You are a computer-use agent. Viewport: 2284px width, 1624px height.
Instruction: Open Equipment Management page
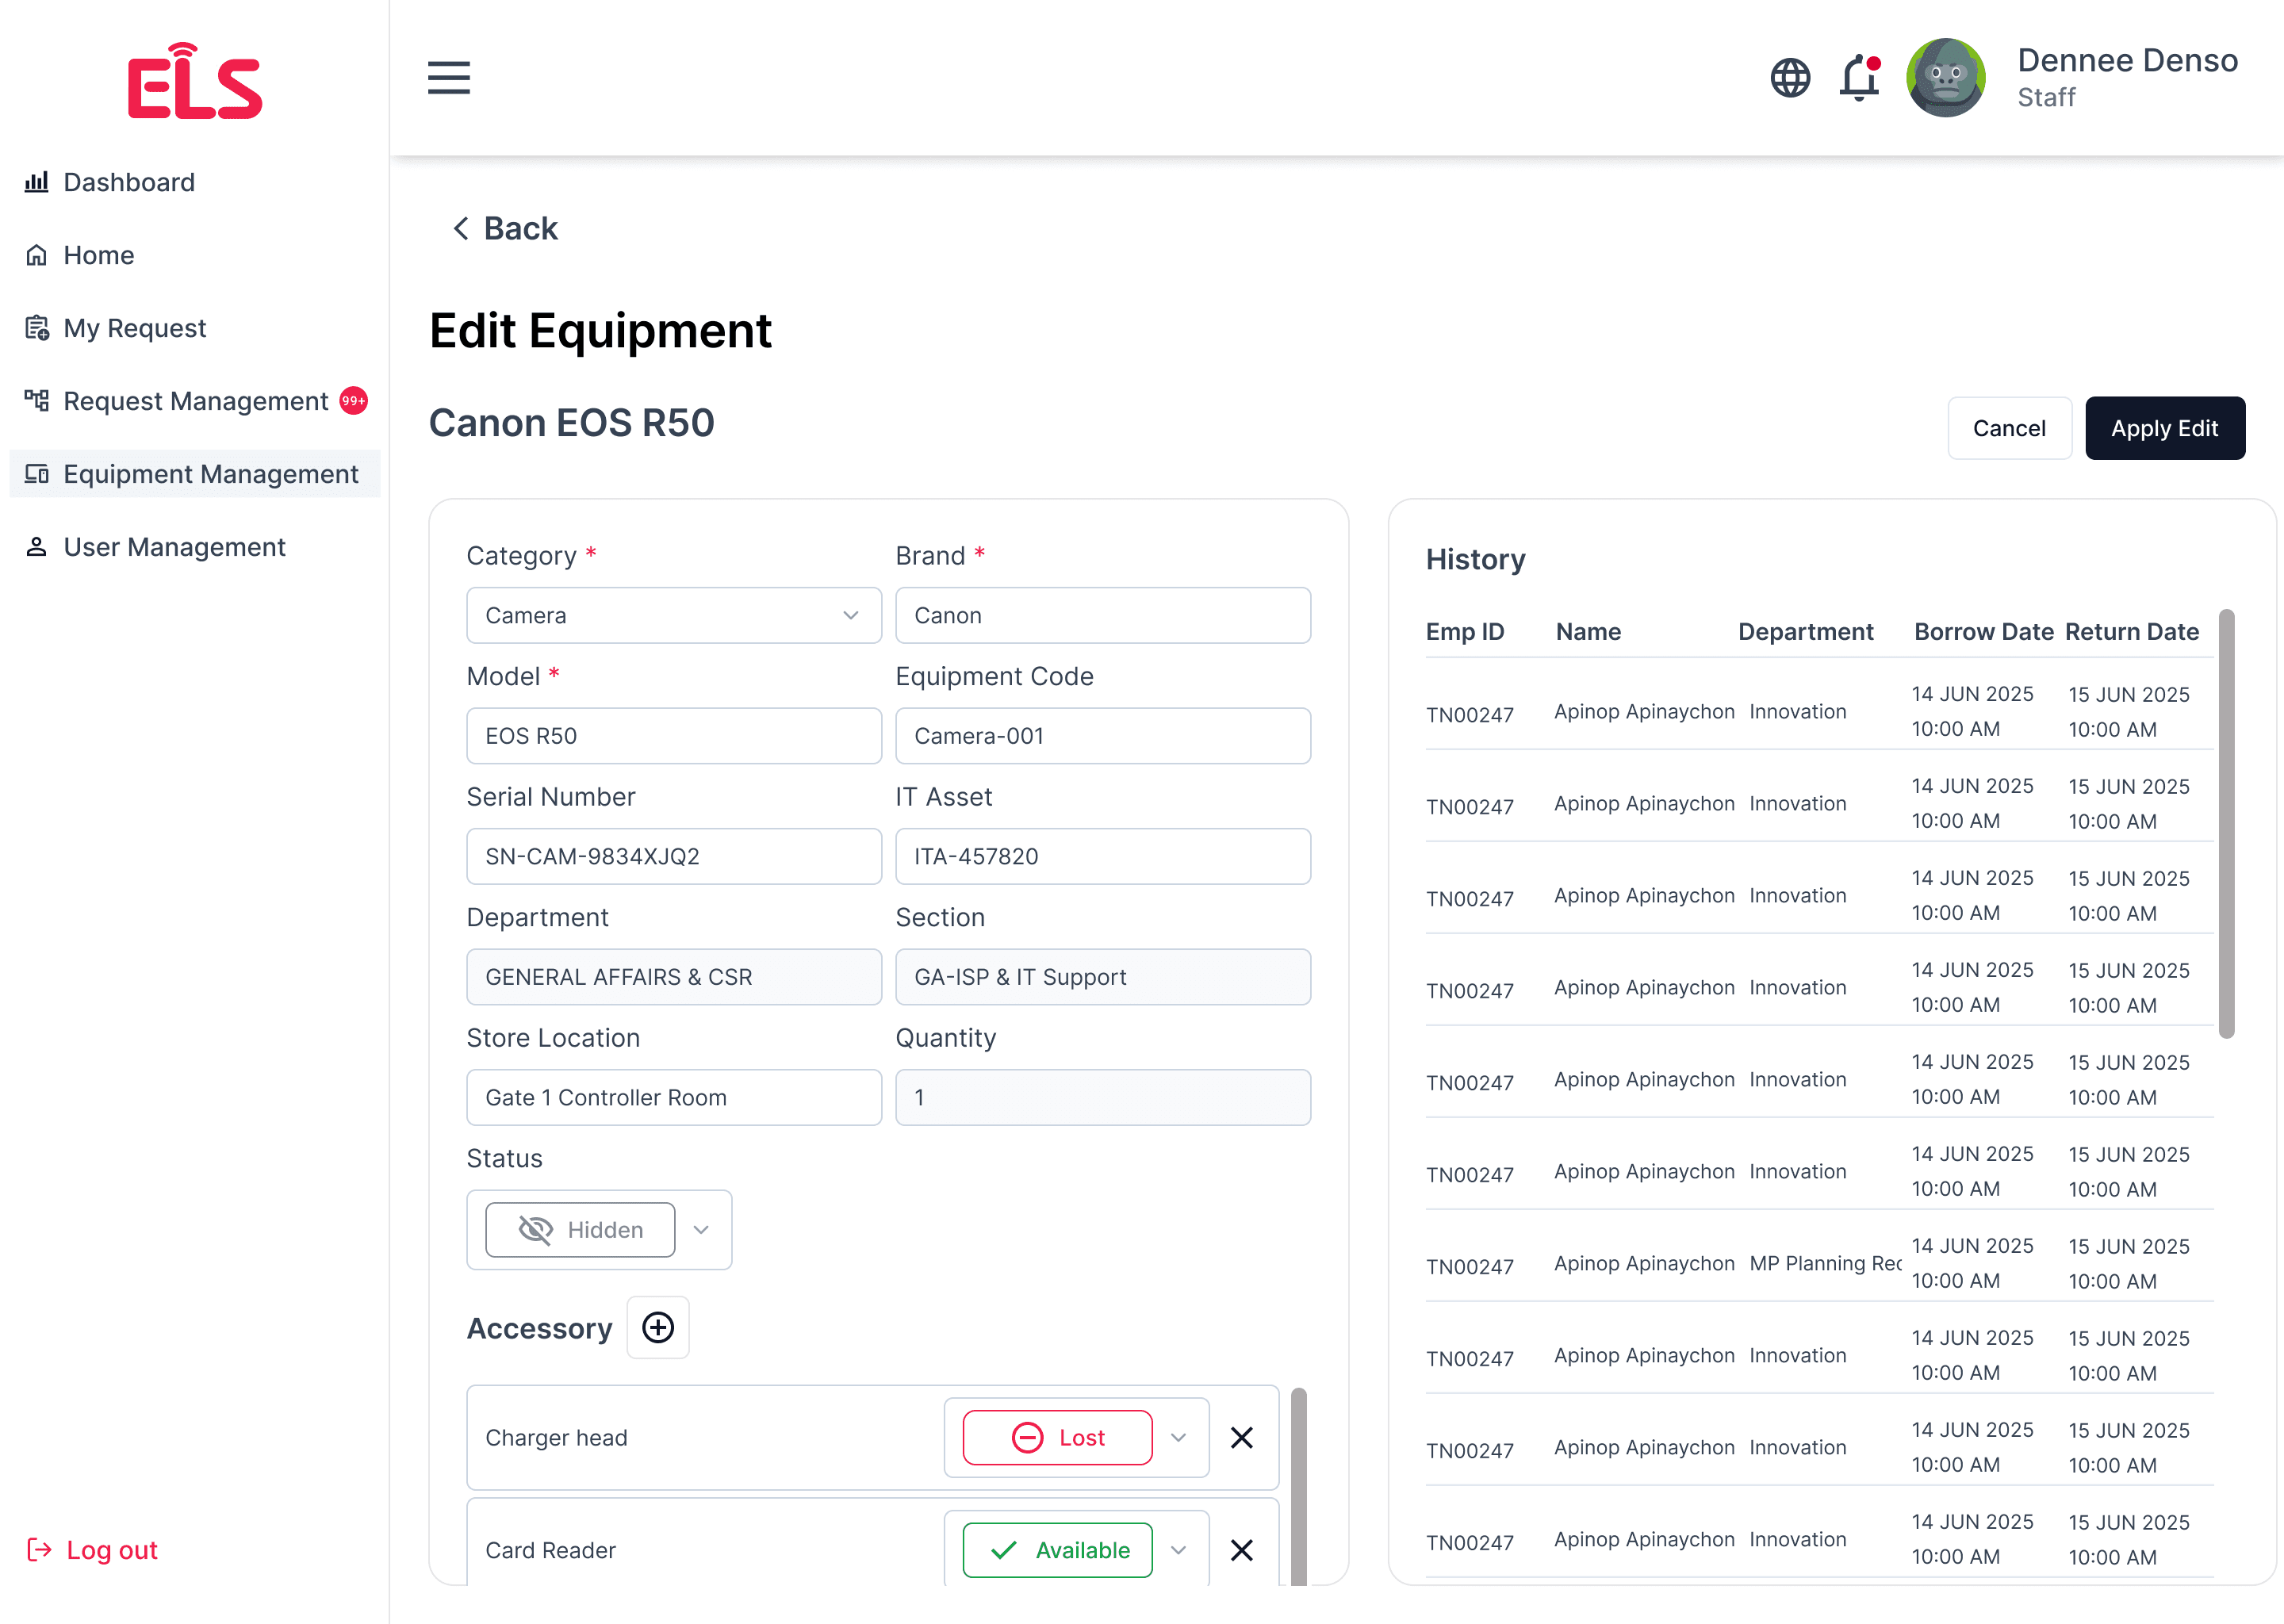tap(195, 474)
